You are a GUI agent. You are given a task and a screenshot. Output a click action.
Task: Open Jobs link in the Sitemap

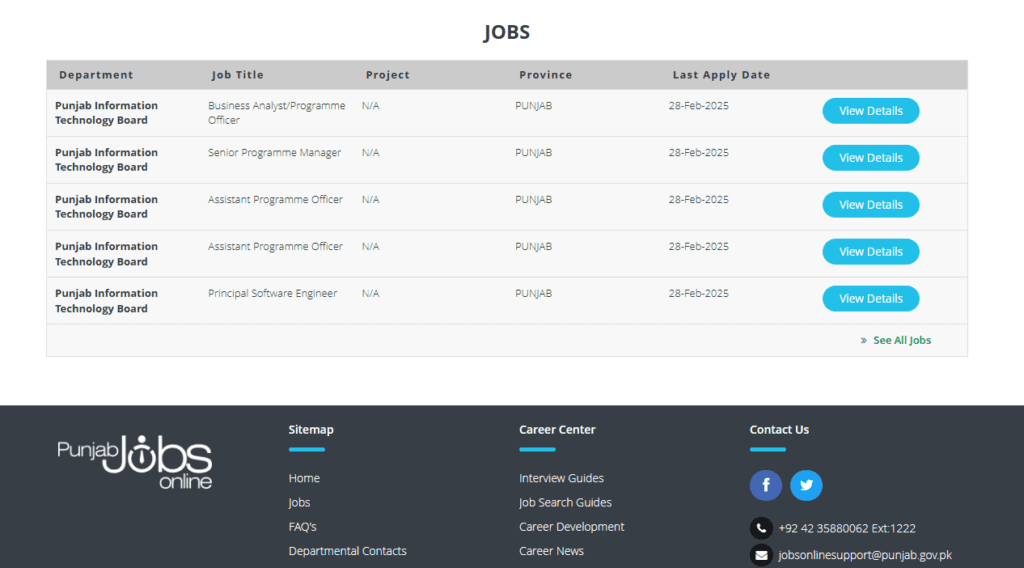click(299, 503)
